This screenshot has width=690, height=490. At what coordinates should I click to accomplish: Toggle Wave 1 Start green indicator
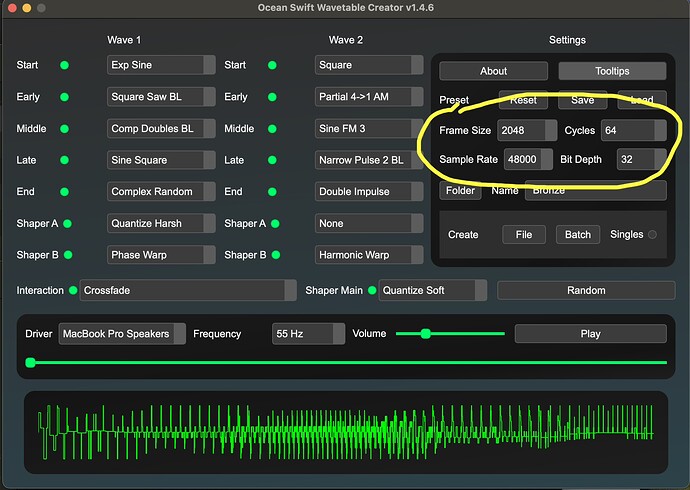tap(64, 65)
